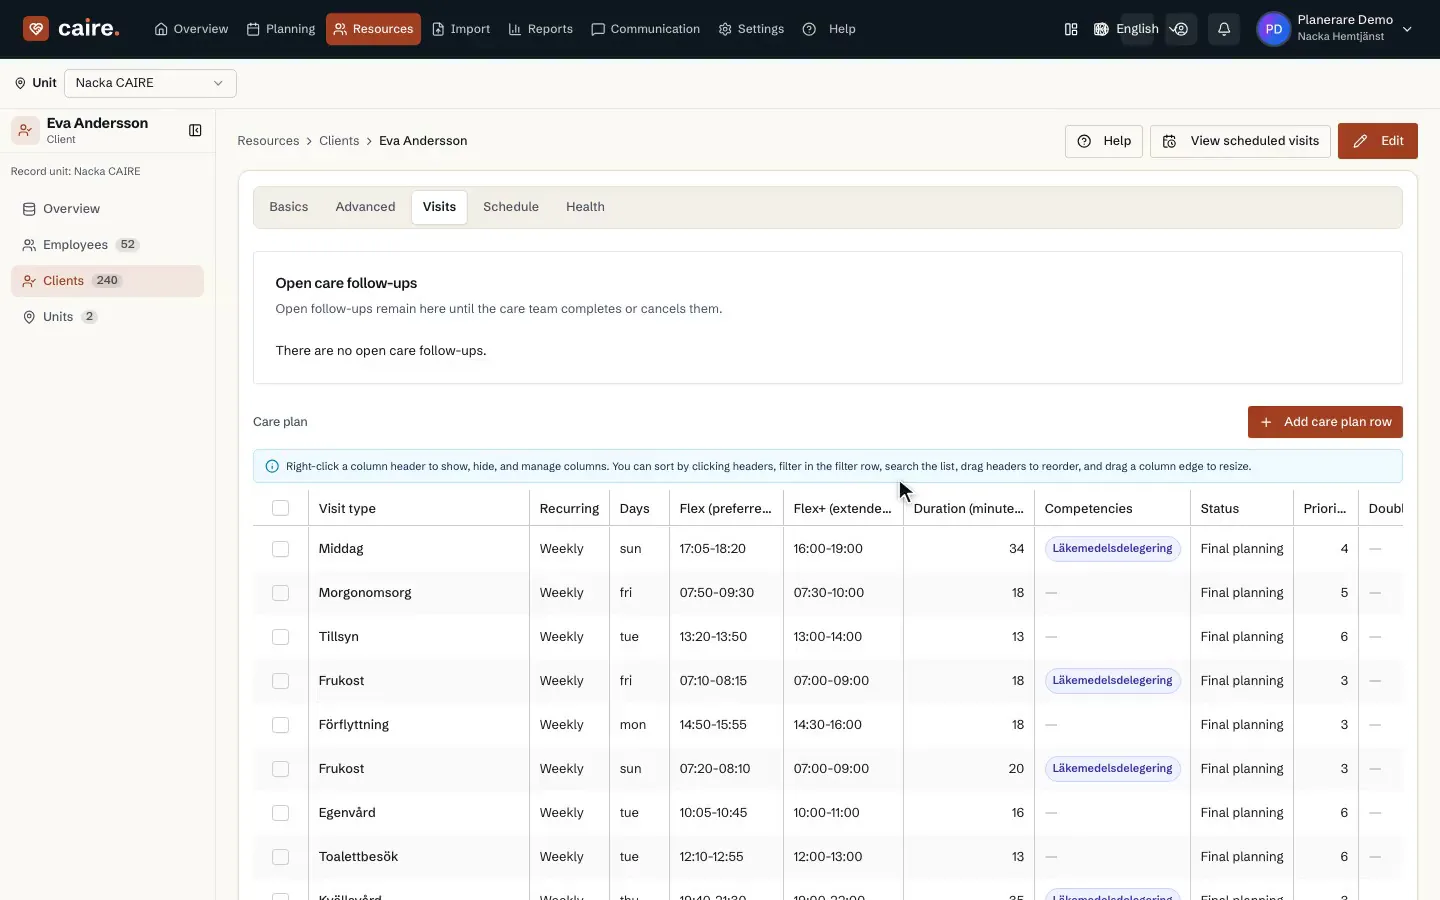The image size is (1440, 900).
Task: Switch to the Basics tab
Action: [289, 207]
